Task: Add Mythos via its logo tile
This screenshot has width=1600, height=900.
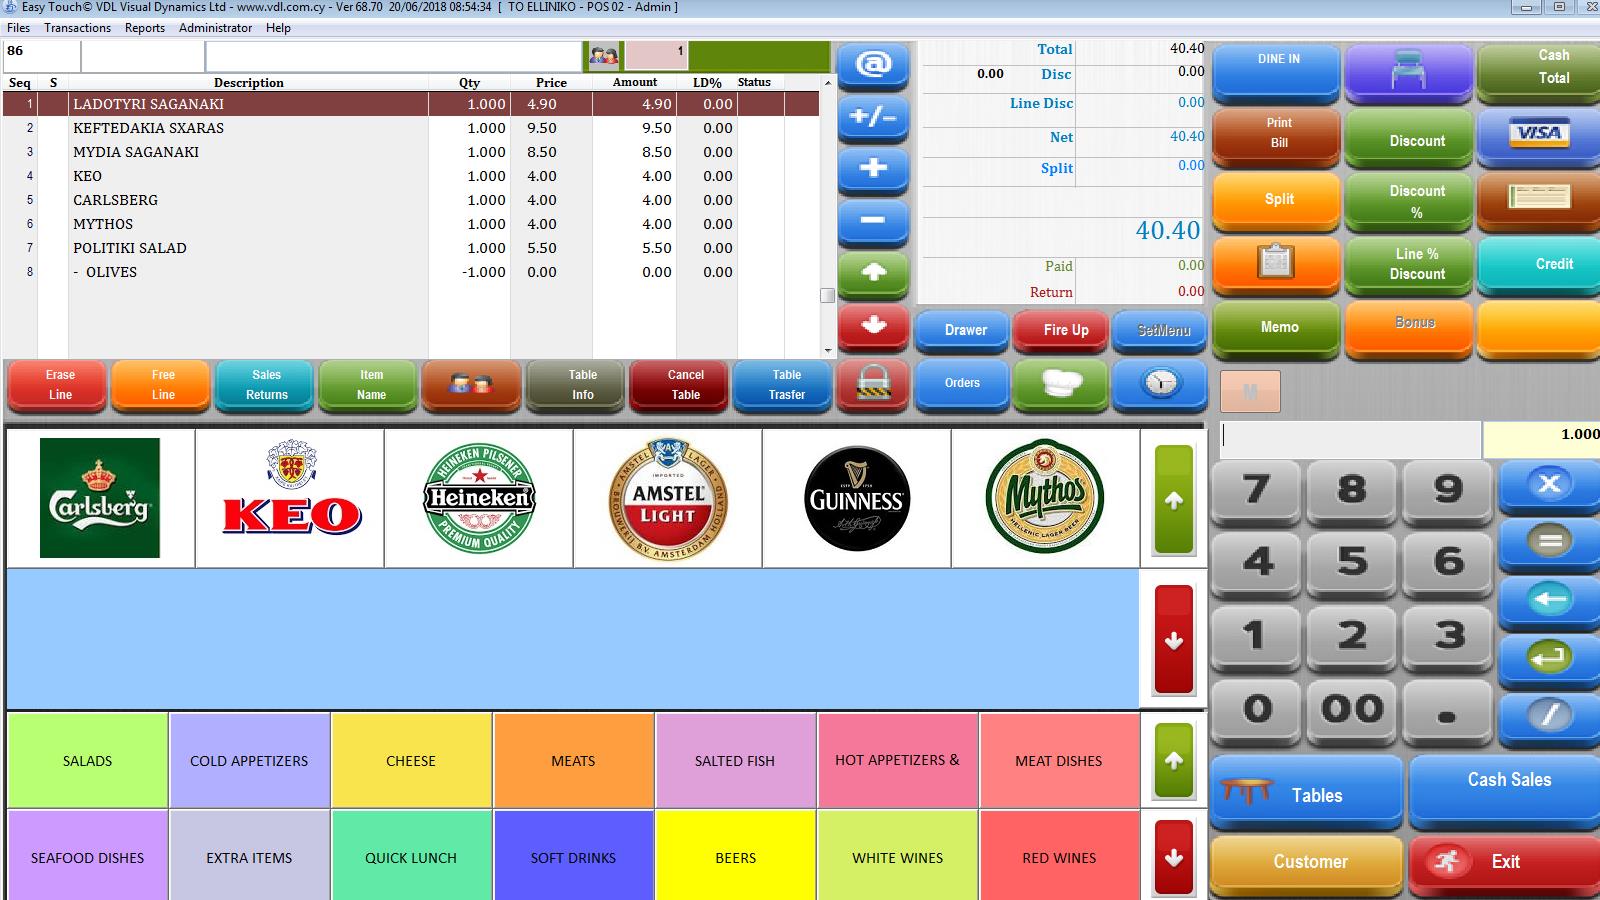Action: 1045,498
